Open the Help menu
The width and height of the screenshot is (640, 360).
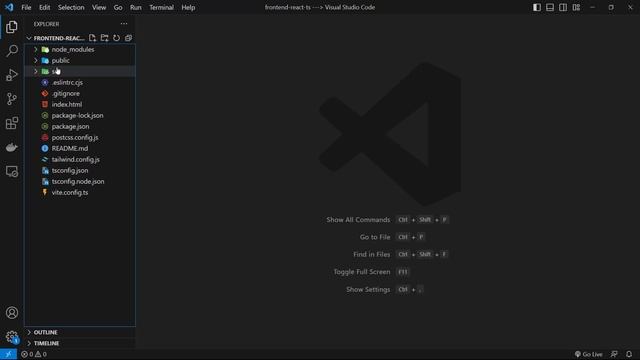(x=188, y=7)
